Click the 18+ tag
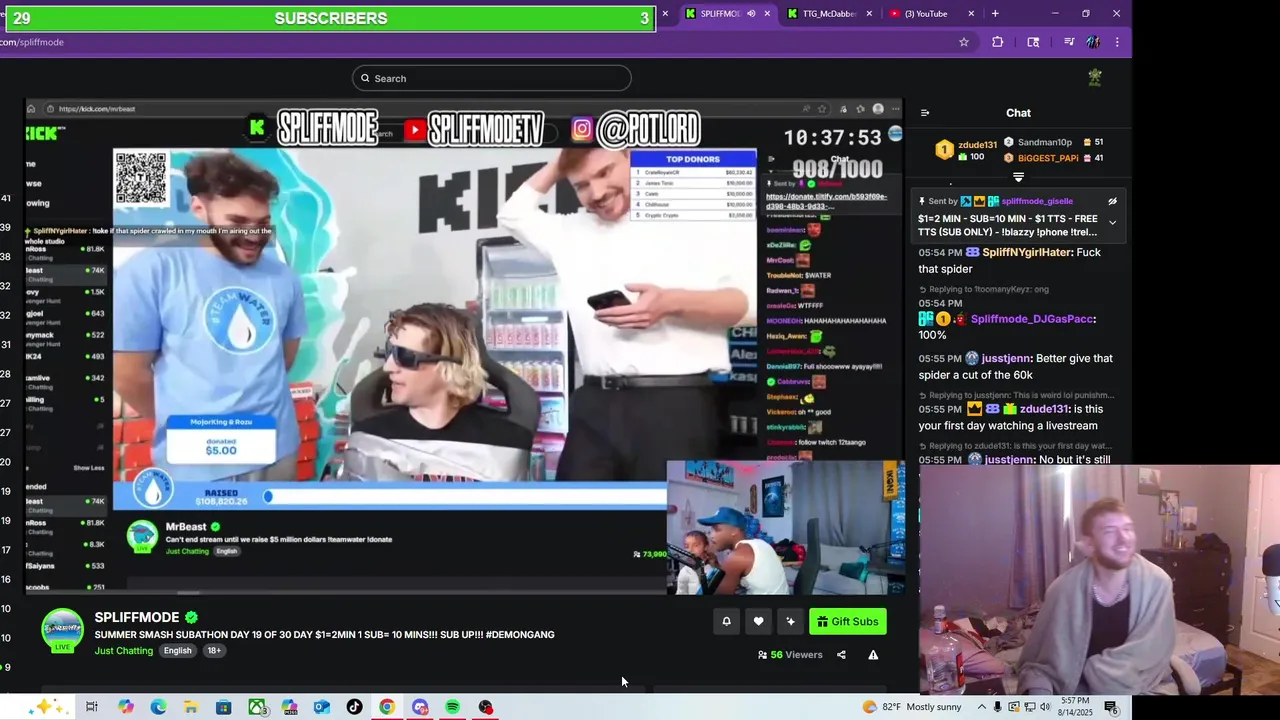 [x=213, y=651]
